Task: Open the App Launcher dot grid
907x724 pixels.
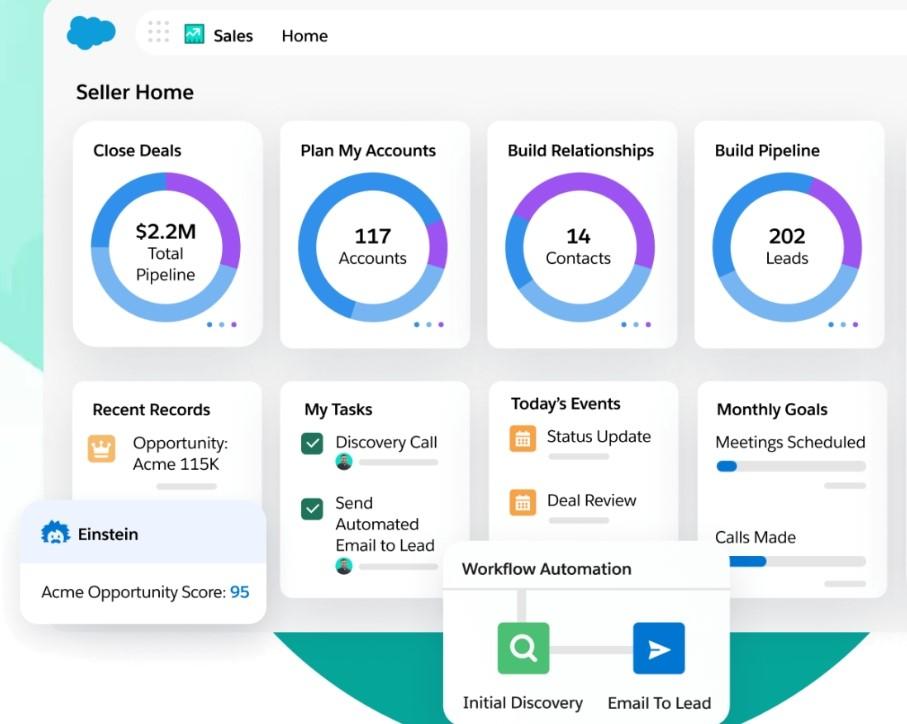Action: (158, 32)
